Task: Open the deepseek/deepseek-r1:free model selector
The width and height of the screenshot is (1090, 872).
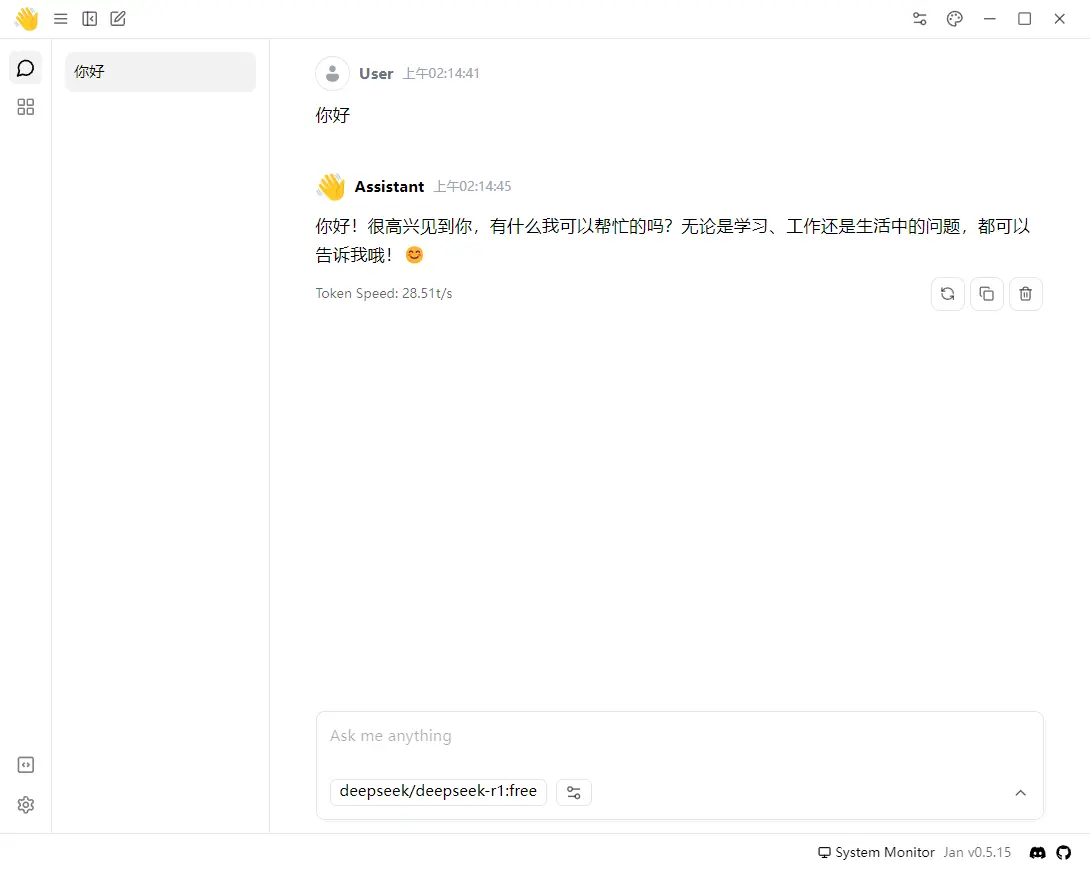Action: pos(438,792)
